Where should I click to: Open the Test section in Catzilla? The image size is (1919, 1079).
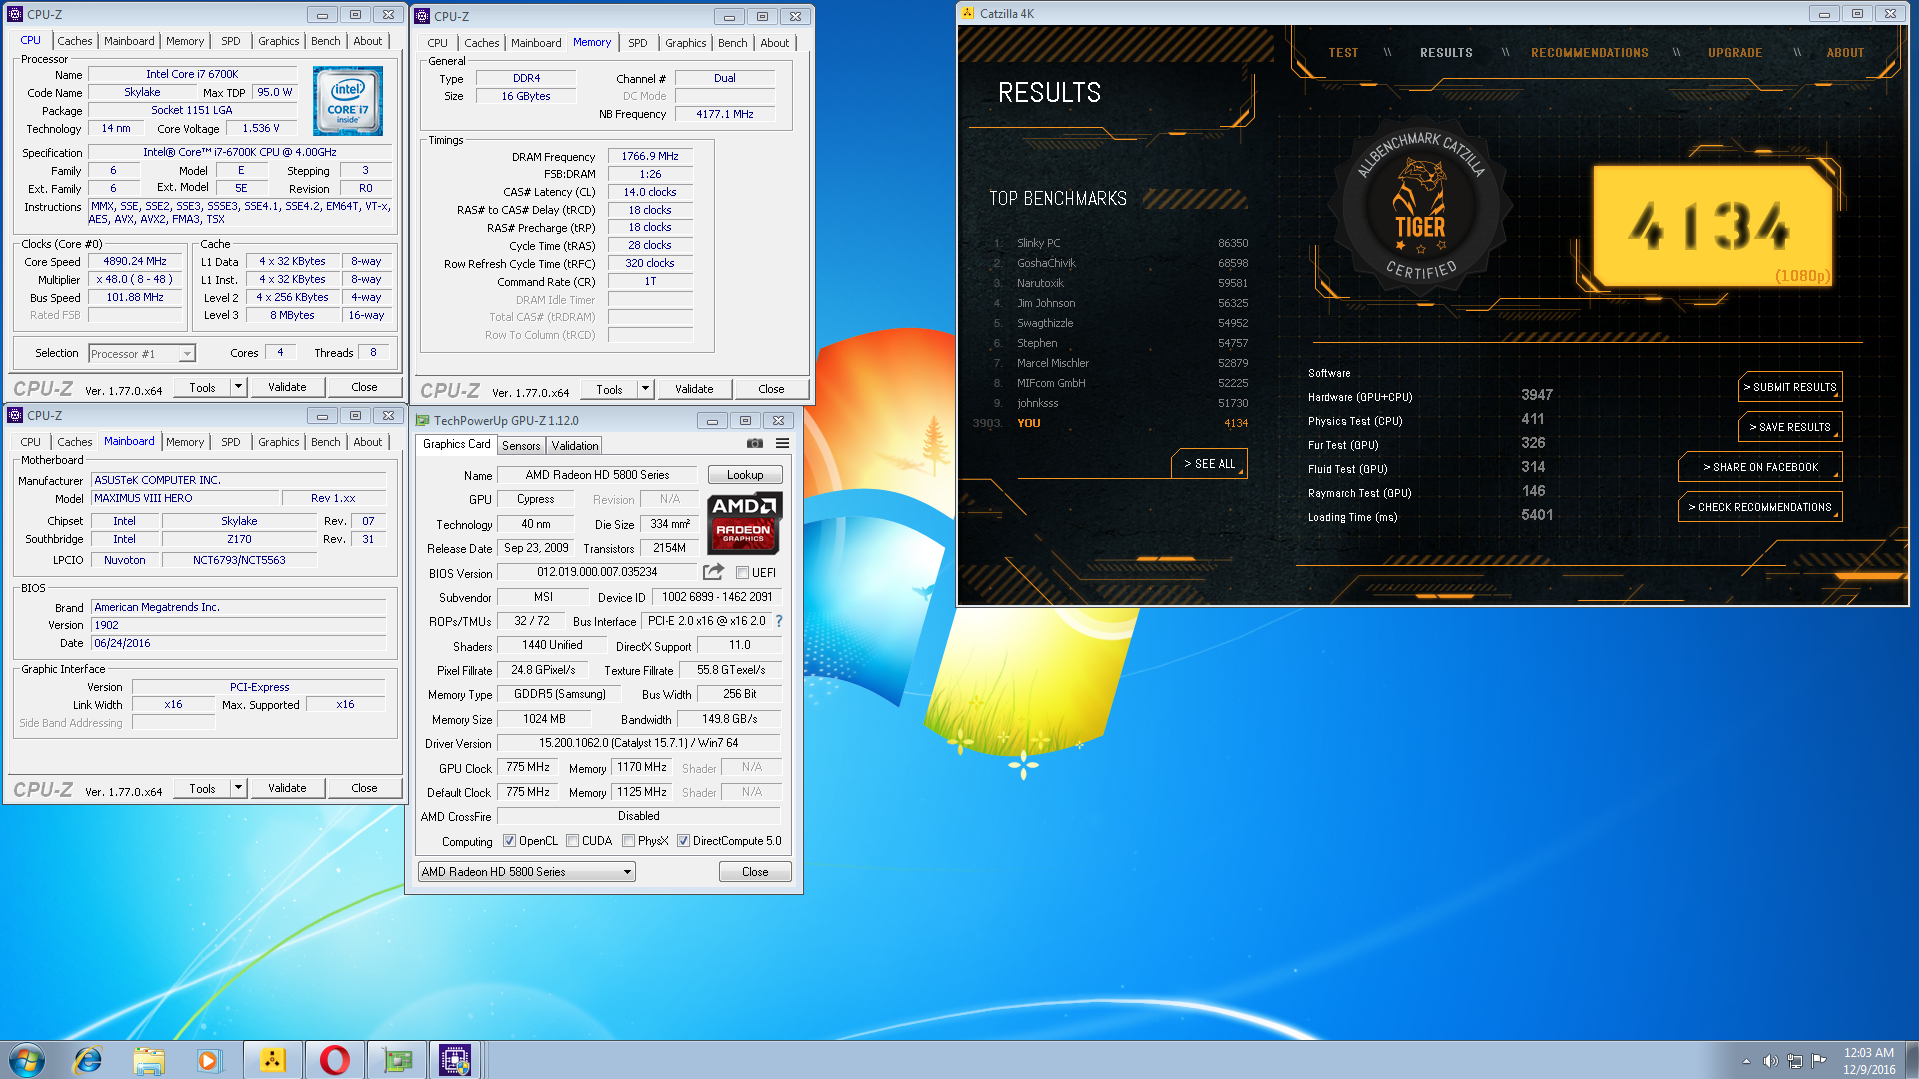coord(1343,53)
